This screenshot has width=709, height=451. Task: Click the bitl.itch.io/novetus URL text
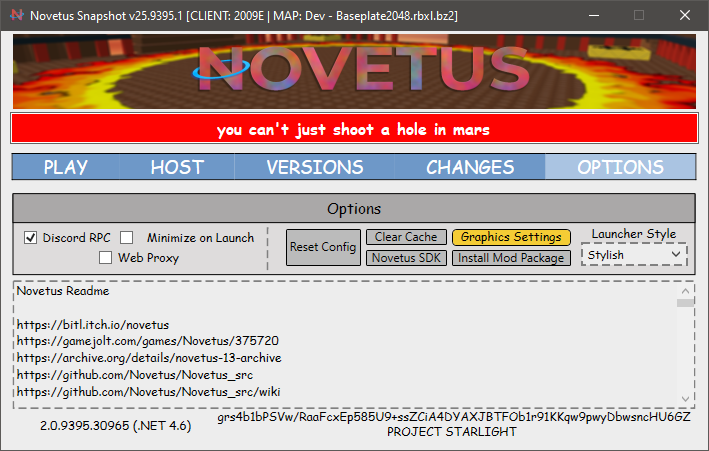pos(93,325)
